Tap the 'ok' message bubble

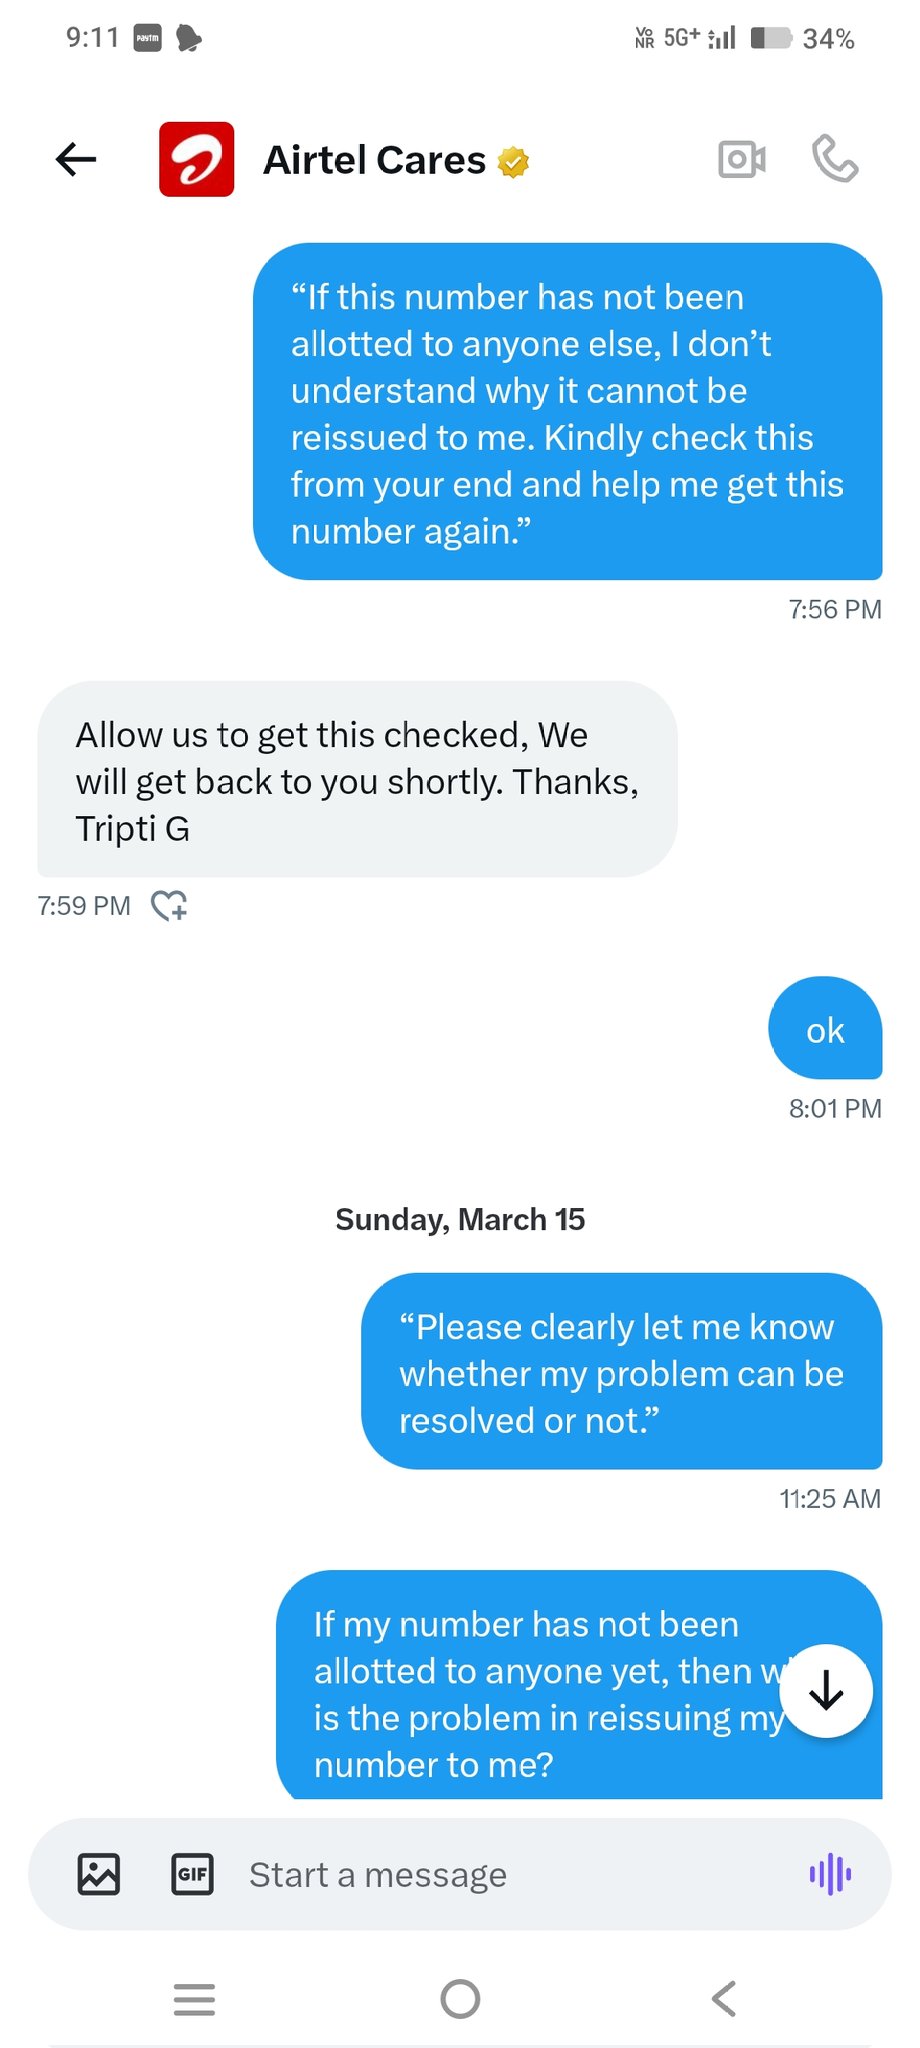[x=825, y=1029]
